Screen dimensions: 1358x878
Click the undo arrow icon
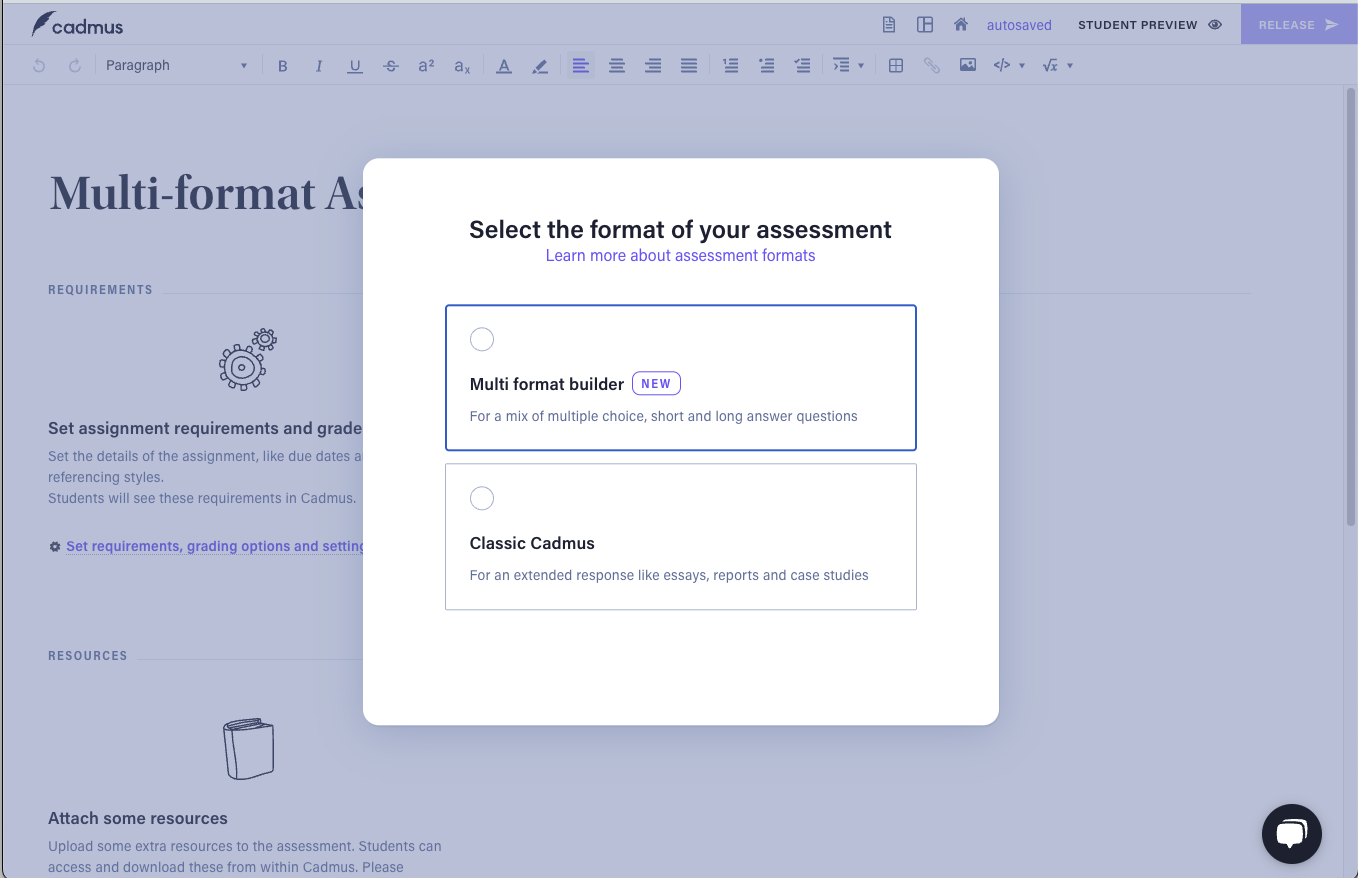point(39,66)
